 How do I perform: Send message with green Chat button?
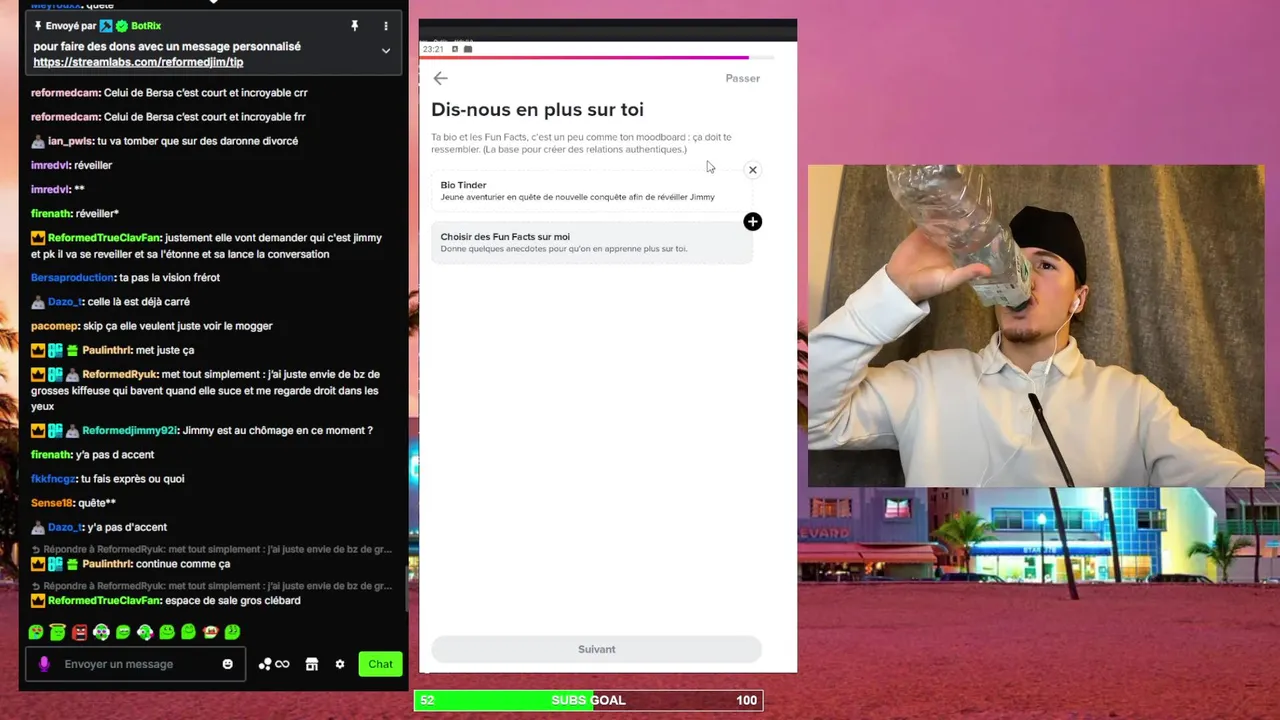click(380, 664)
